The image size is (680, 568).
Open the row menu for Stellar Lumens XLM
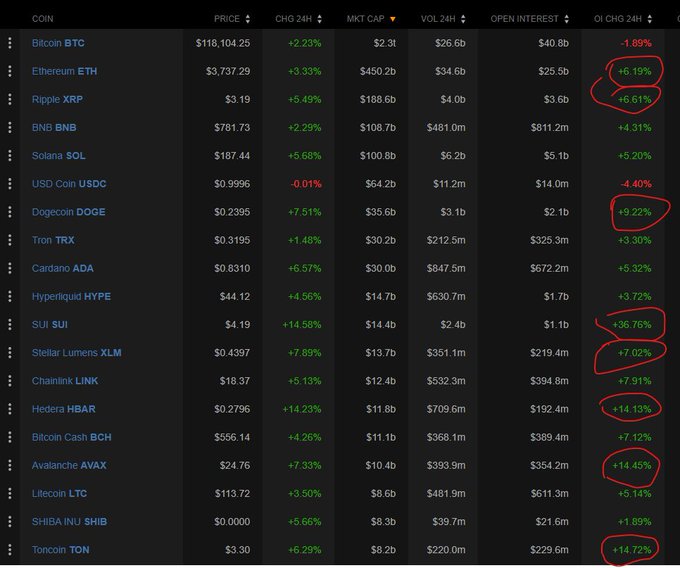tap(10, 353)
